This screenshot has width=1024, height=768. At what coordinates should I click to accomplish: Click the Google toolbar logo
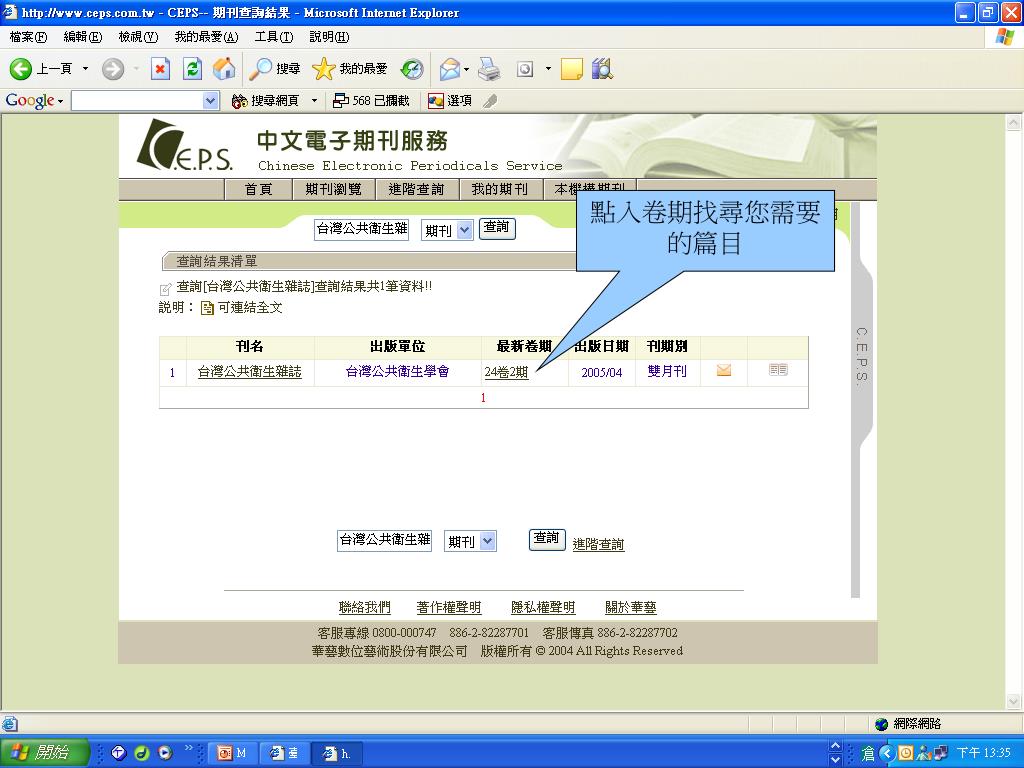(29, 101)
